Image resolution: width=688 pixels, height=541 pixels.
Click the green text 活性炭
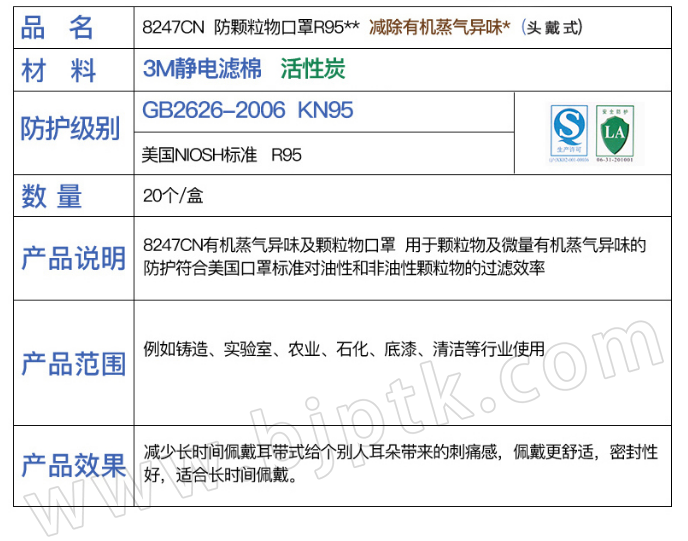click(313, 69)
